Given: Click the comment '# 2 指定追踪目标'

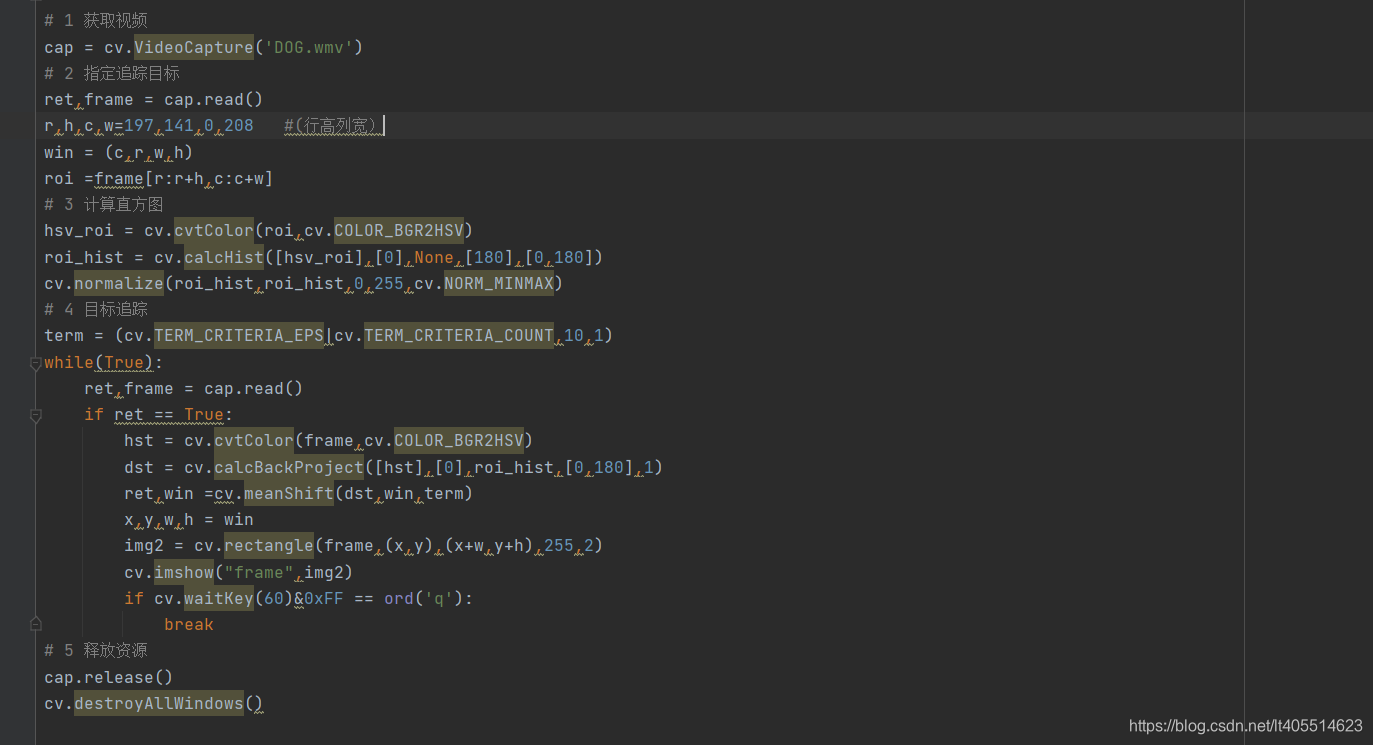Looking at the screenshot, I should click(x=112, y=73).
